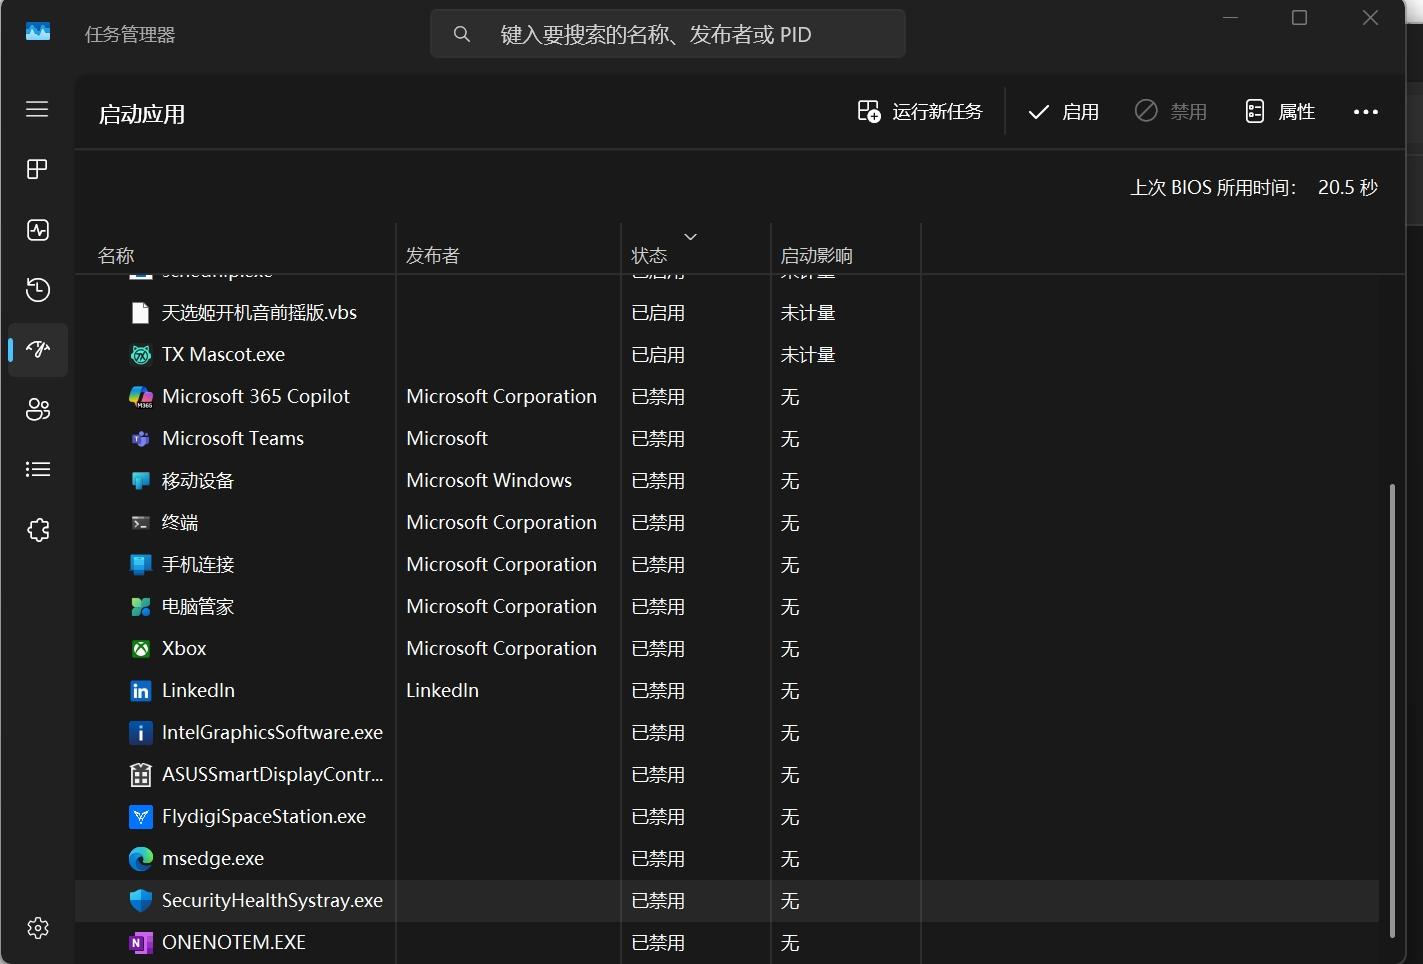Click the Xbox app icon

[141, 649]
